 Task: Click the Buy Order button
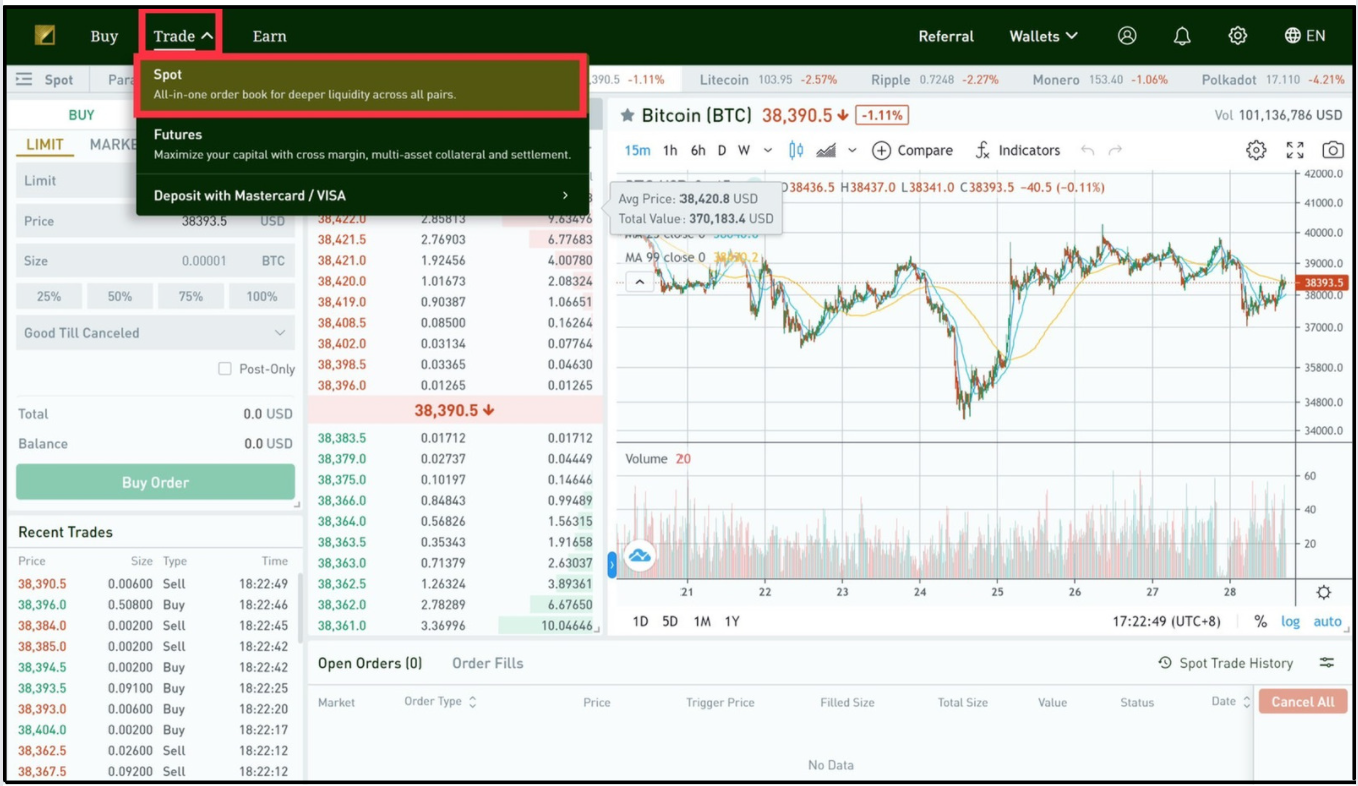tap(155, 482)
